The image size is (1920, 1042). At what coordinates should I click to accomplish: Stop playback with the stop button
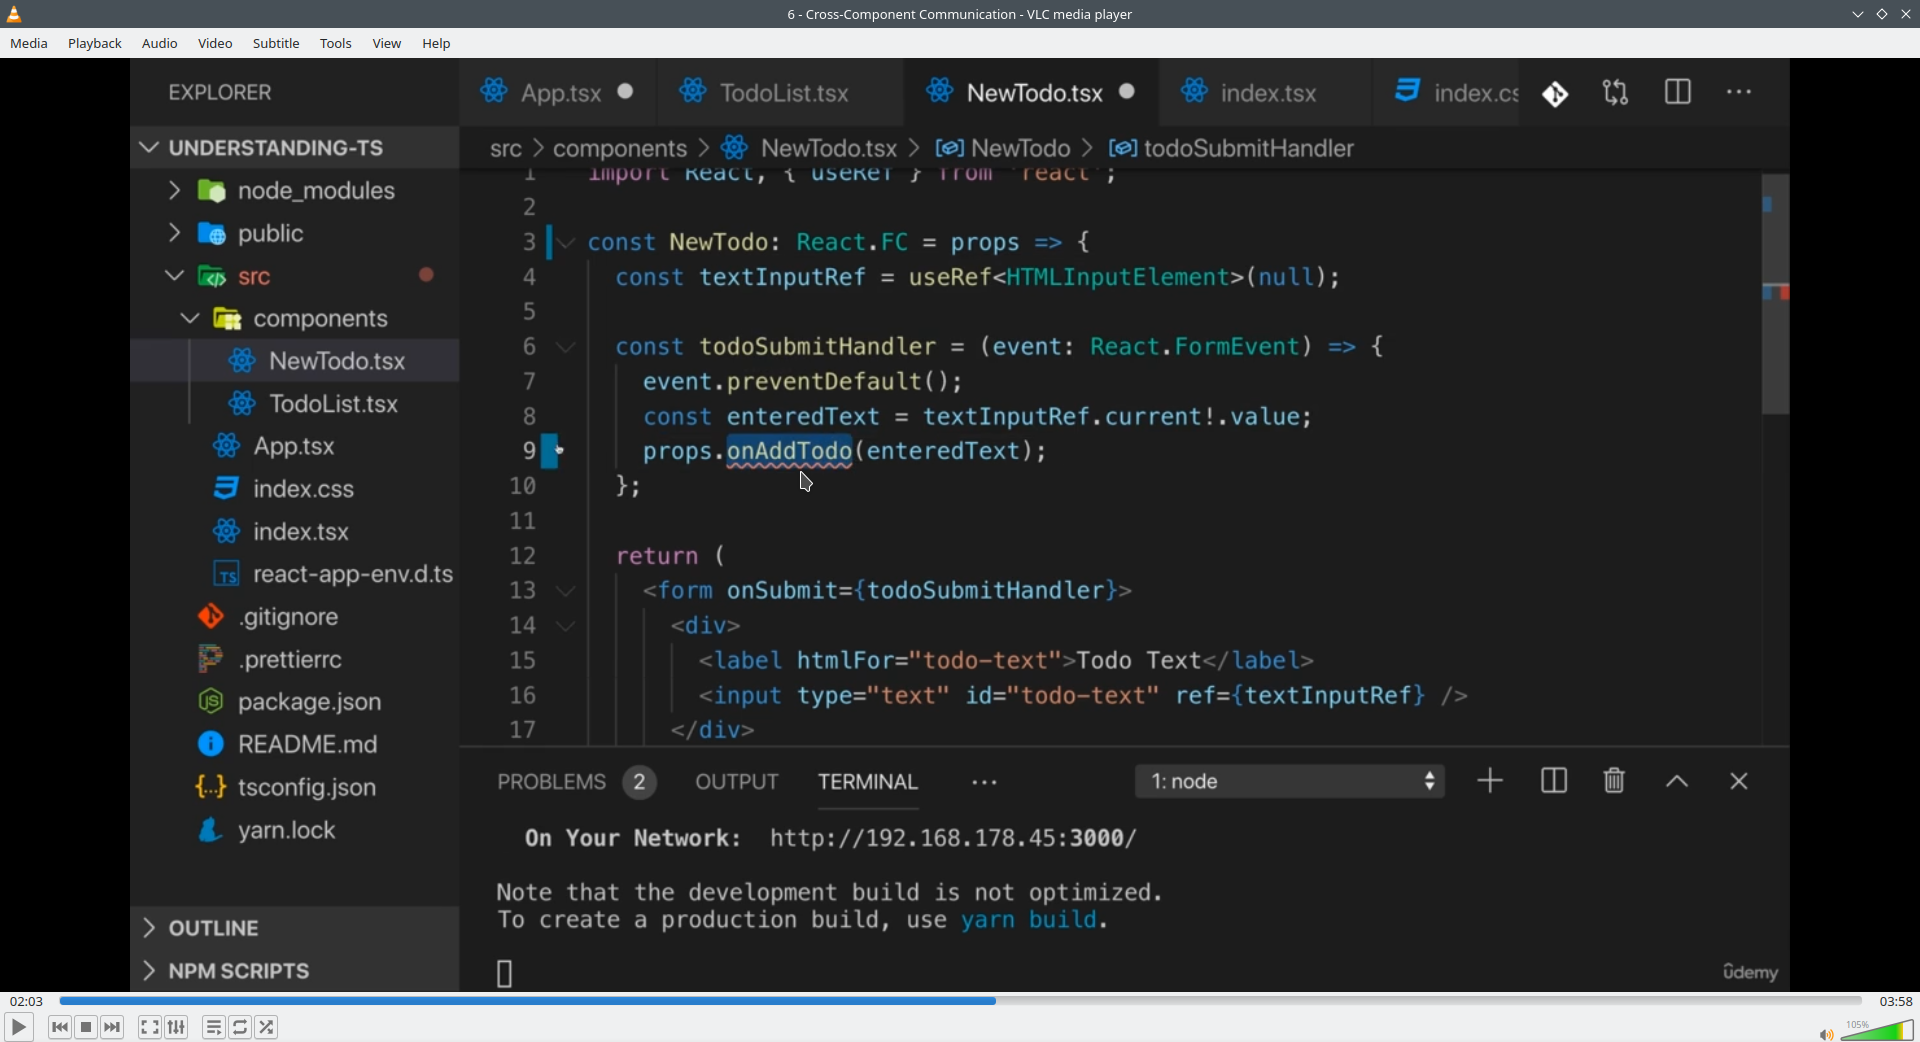pos(87,1027)
